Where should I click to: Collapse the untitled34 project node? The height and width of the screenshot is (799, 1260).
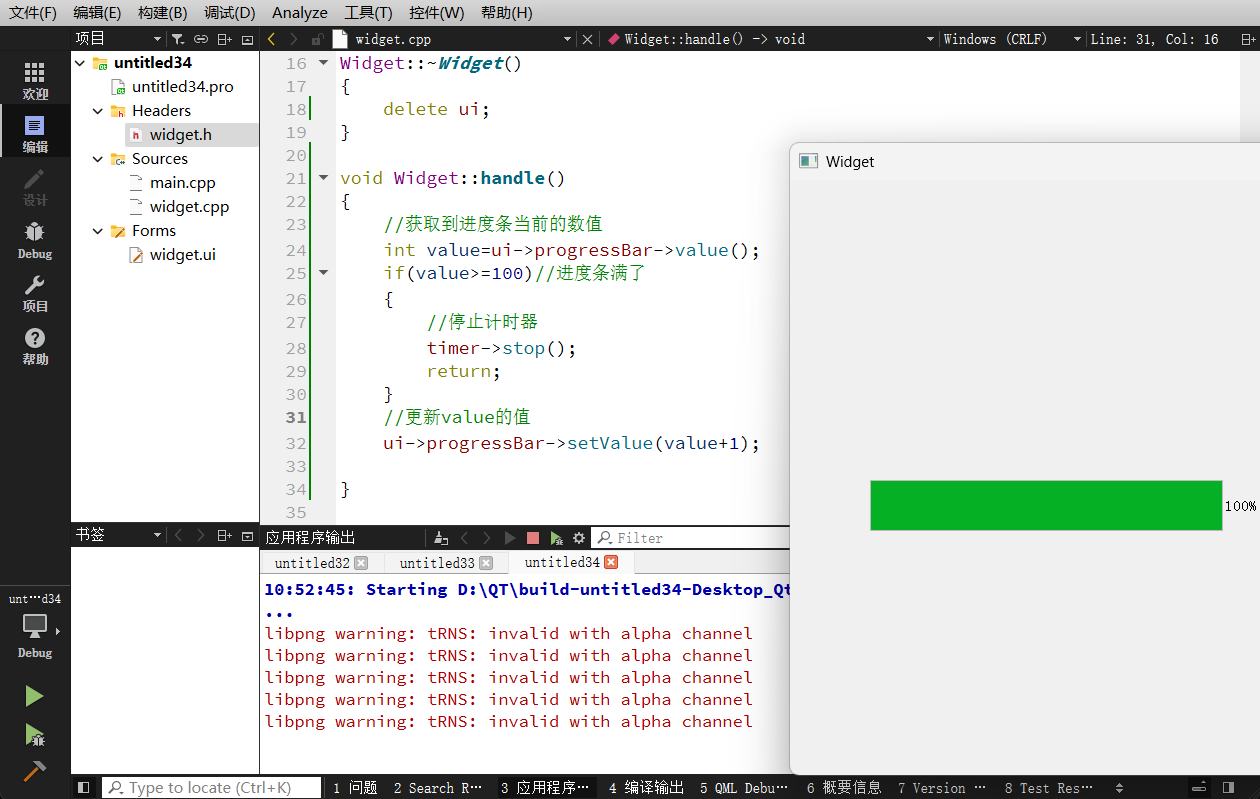81,63
